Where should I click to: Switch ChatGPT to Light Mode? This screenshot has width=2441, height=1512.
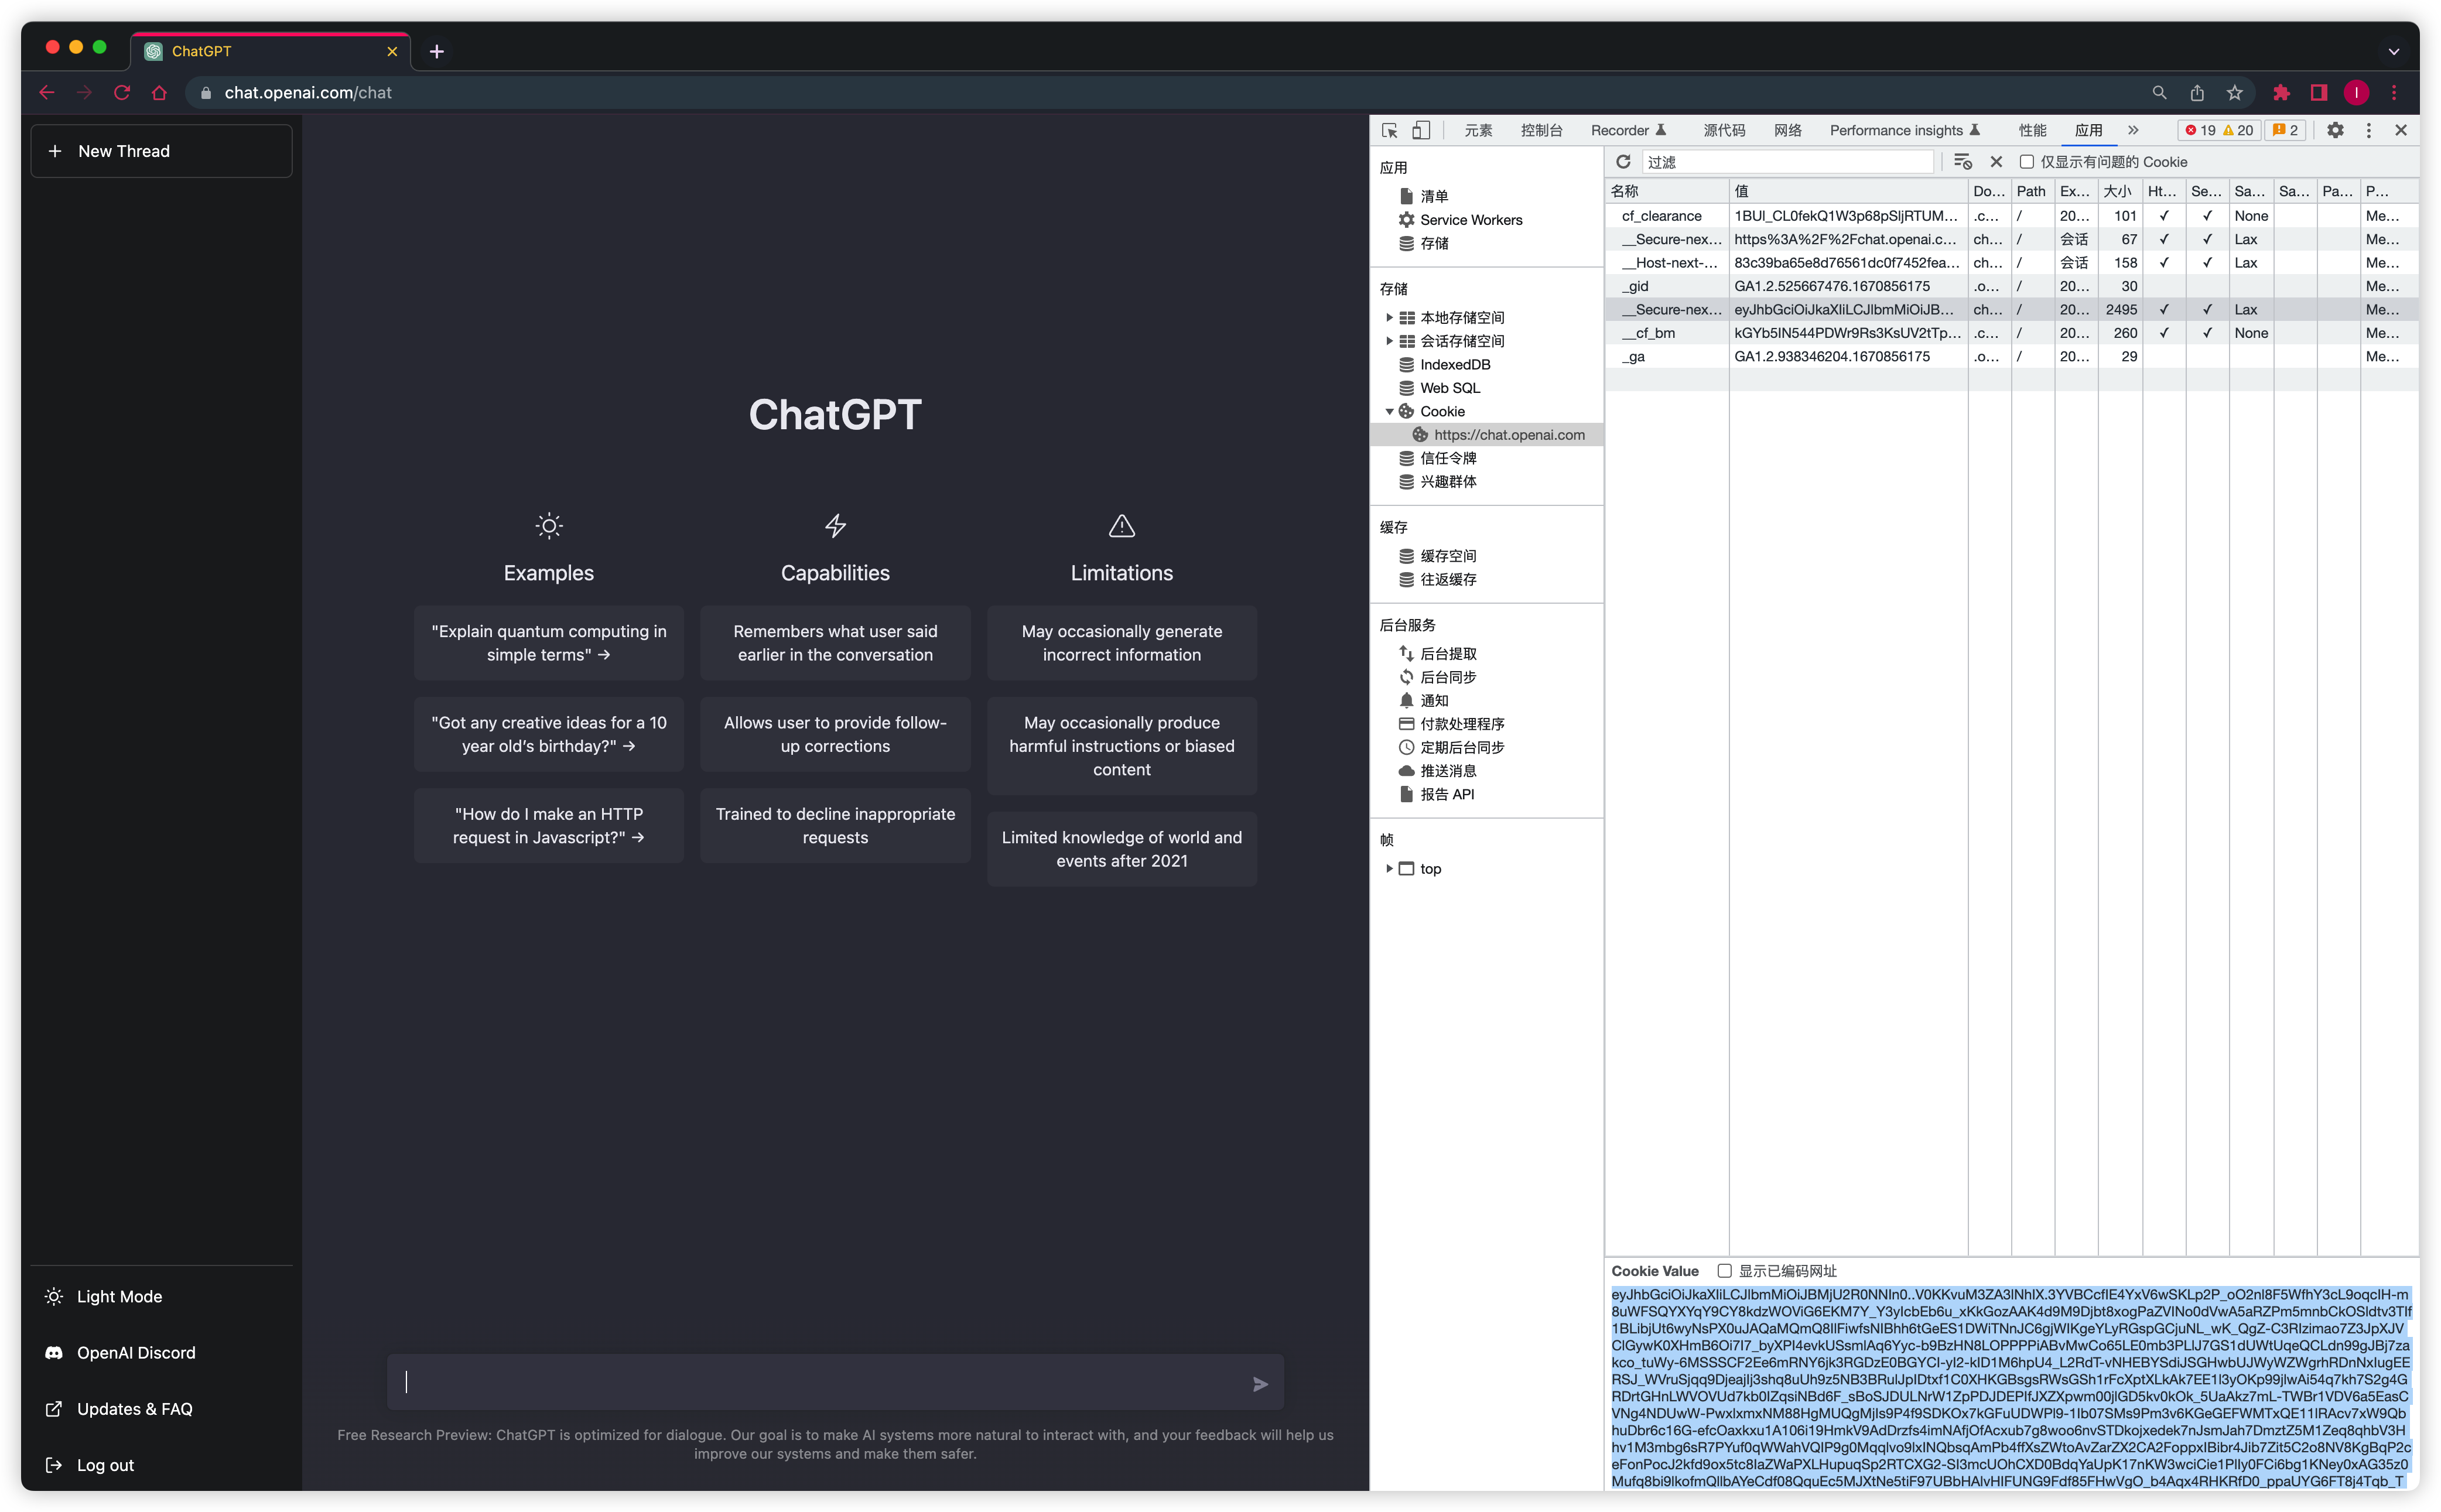pos(119,1296)
